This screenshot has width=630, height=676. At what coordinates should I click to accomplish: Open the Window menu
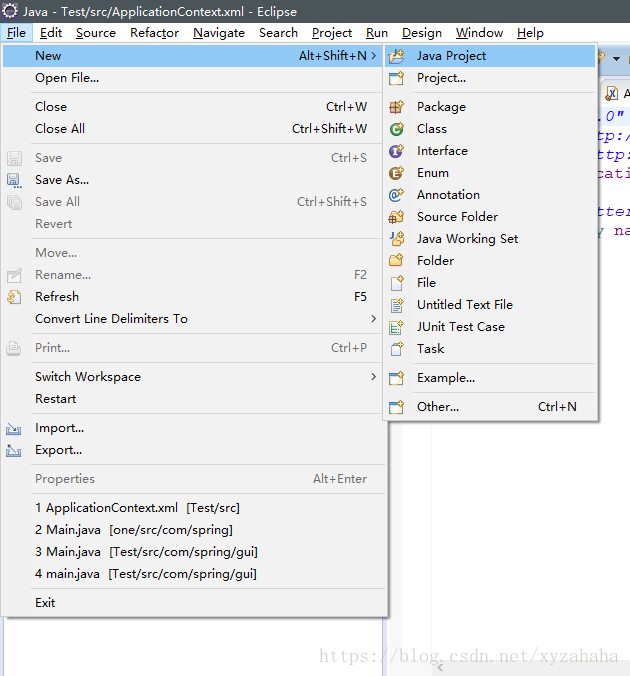pos(480,33)
